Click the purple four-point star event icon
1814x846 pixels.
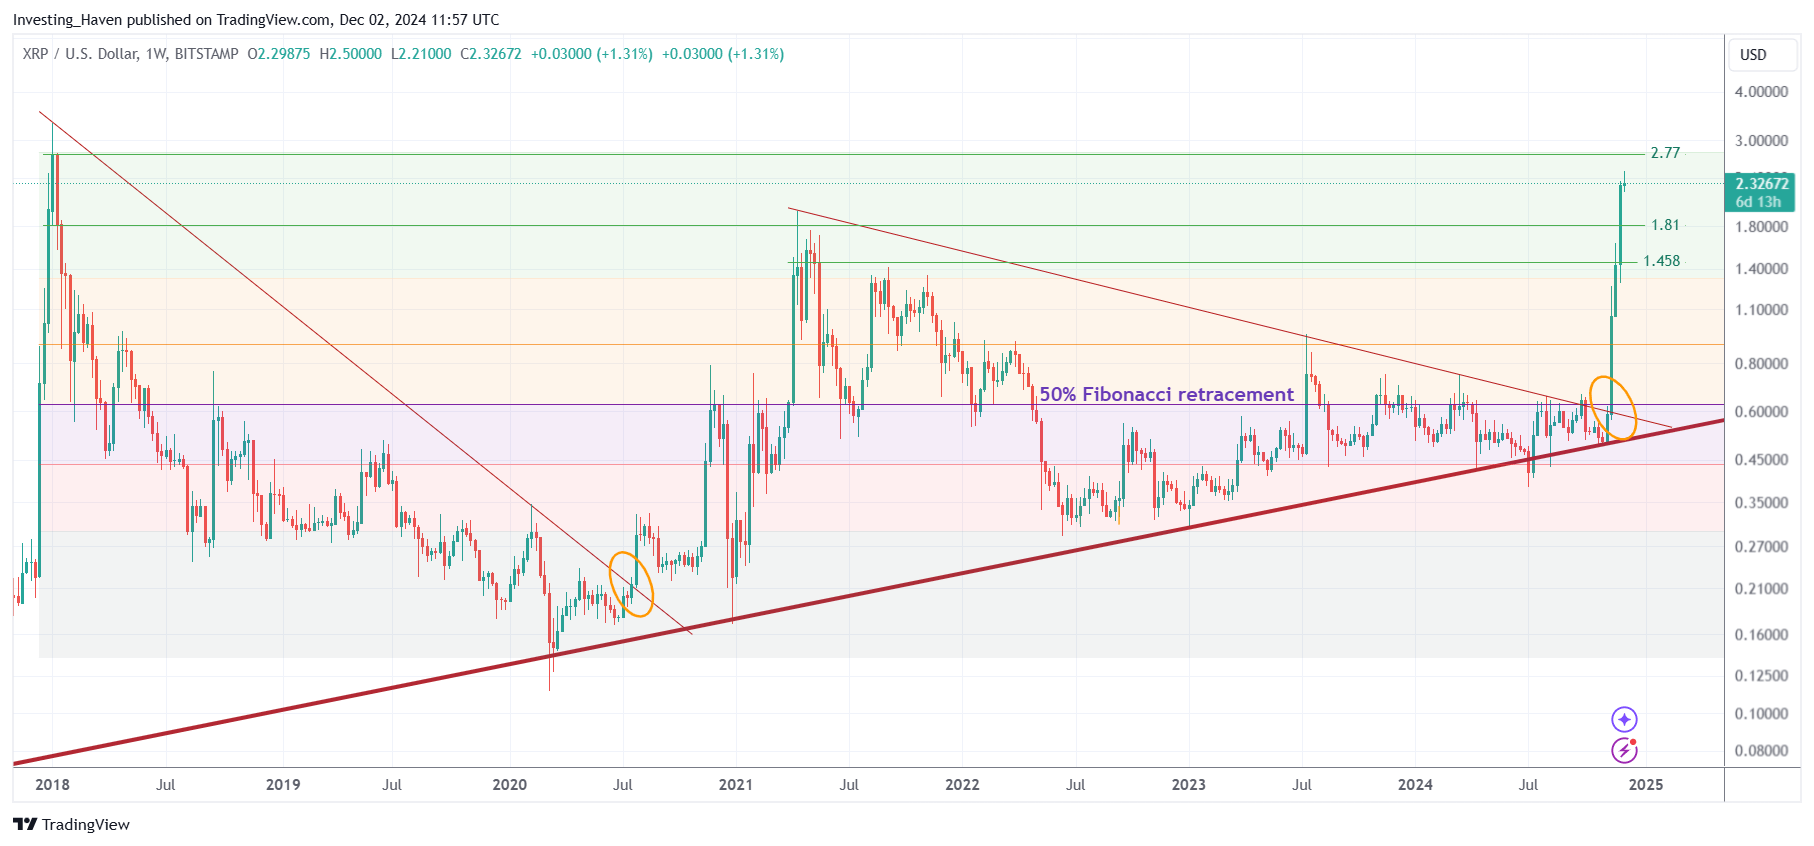(1624, 719)
